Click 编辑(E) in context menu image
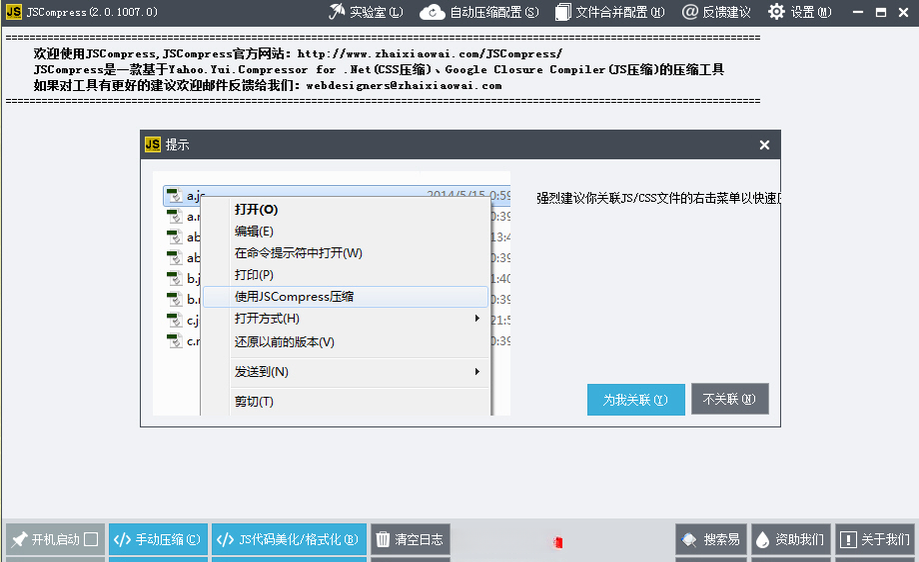The image size is (919, 562). 254,231
